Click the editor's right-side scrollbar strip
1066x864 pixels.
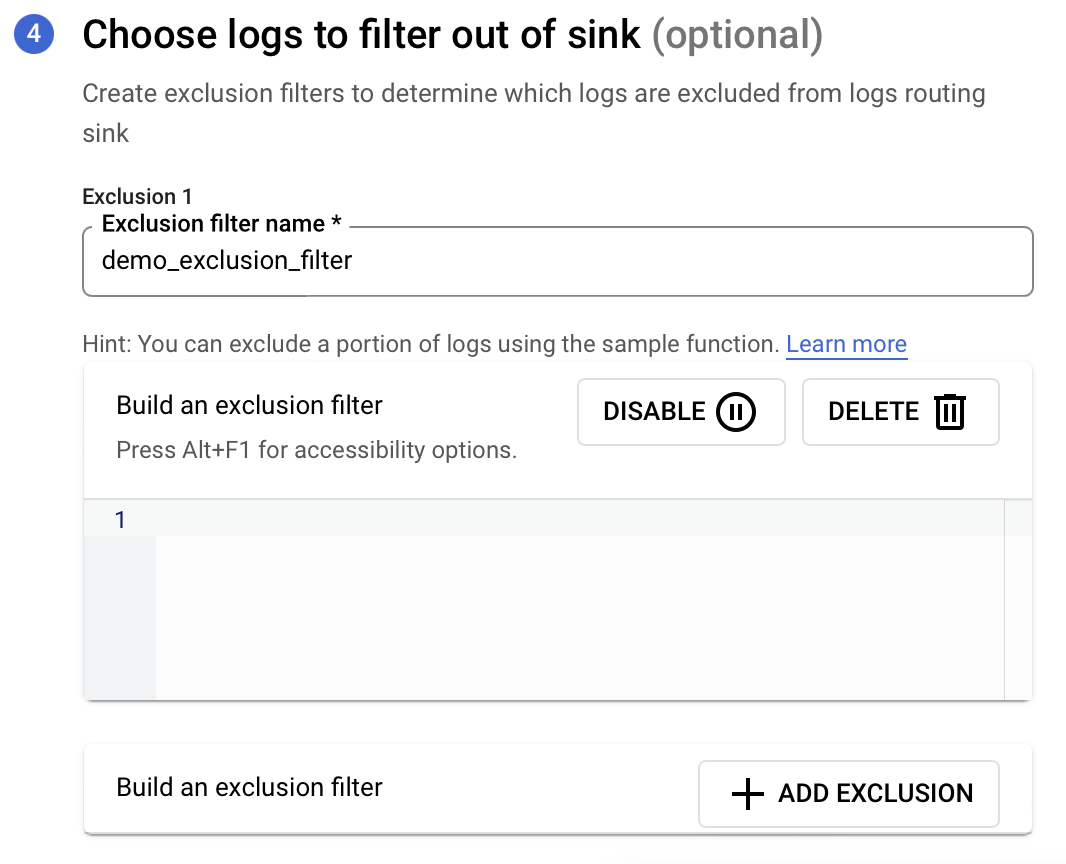[x=1018, y=600]
